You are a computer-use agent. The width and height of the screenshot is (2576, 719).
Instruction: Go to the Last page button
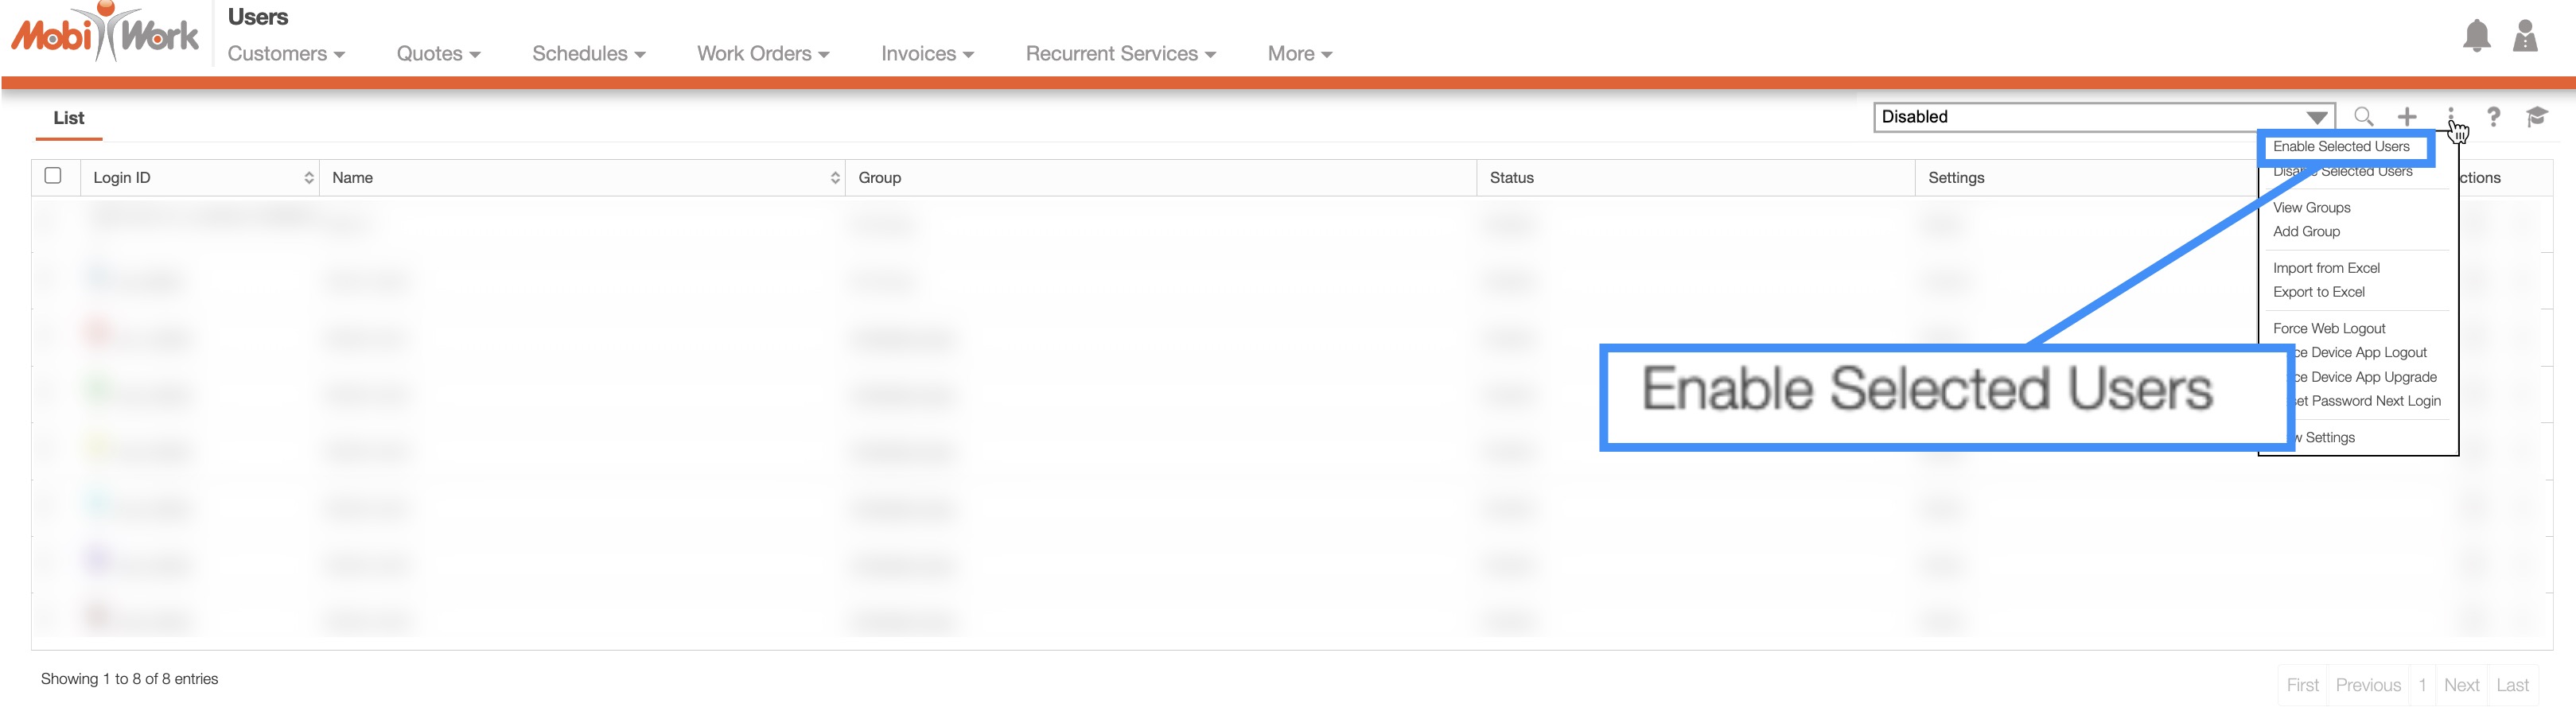2512,685
